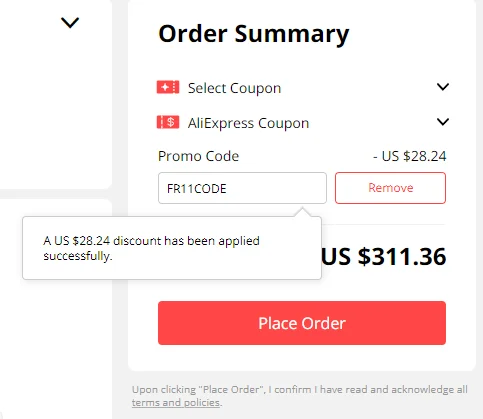Click the US $311.36 order total
The image size is (483, 419).
[x=383, y=256]
